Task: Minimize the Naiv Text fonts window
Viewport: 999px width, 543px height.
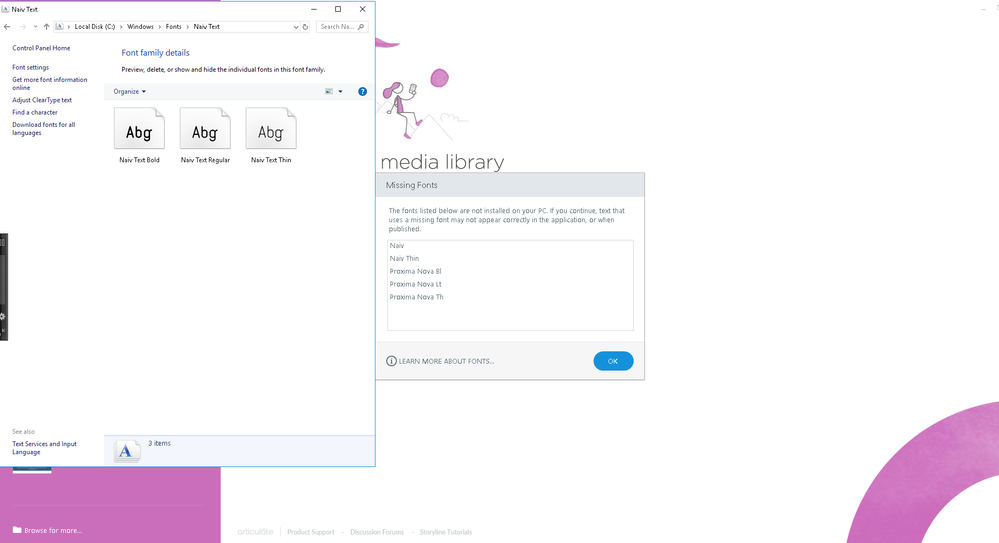Action: (314, 9)
